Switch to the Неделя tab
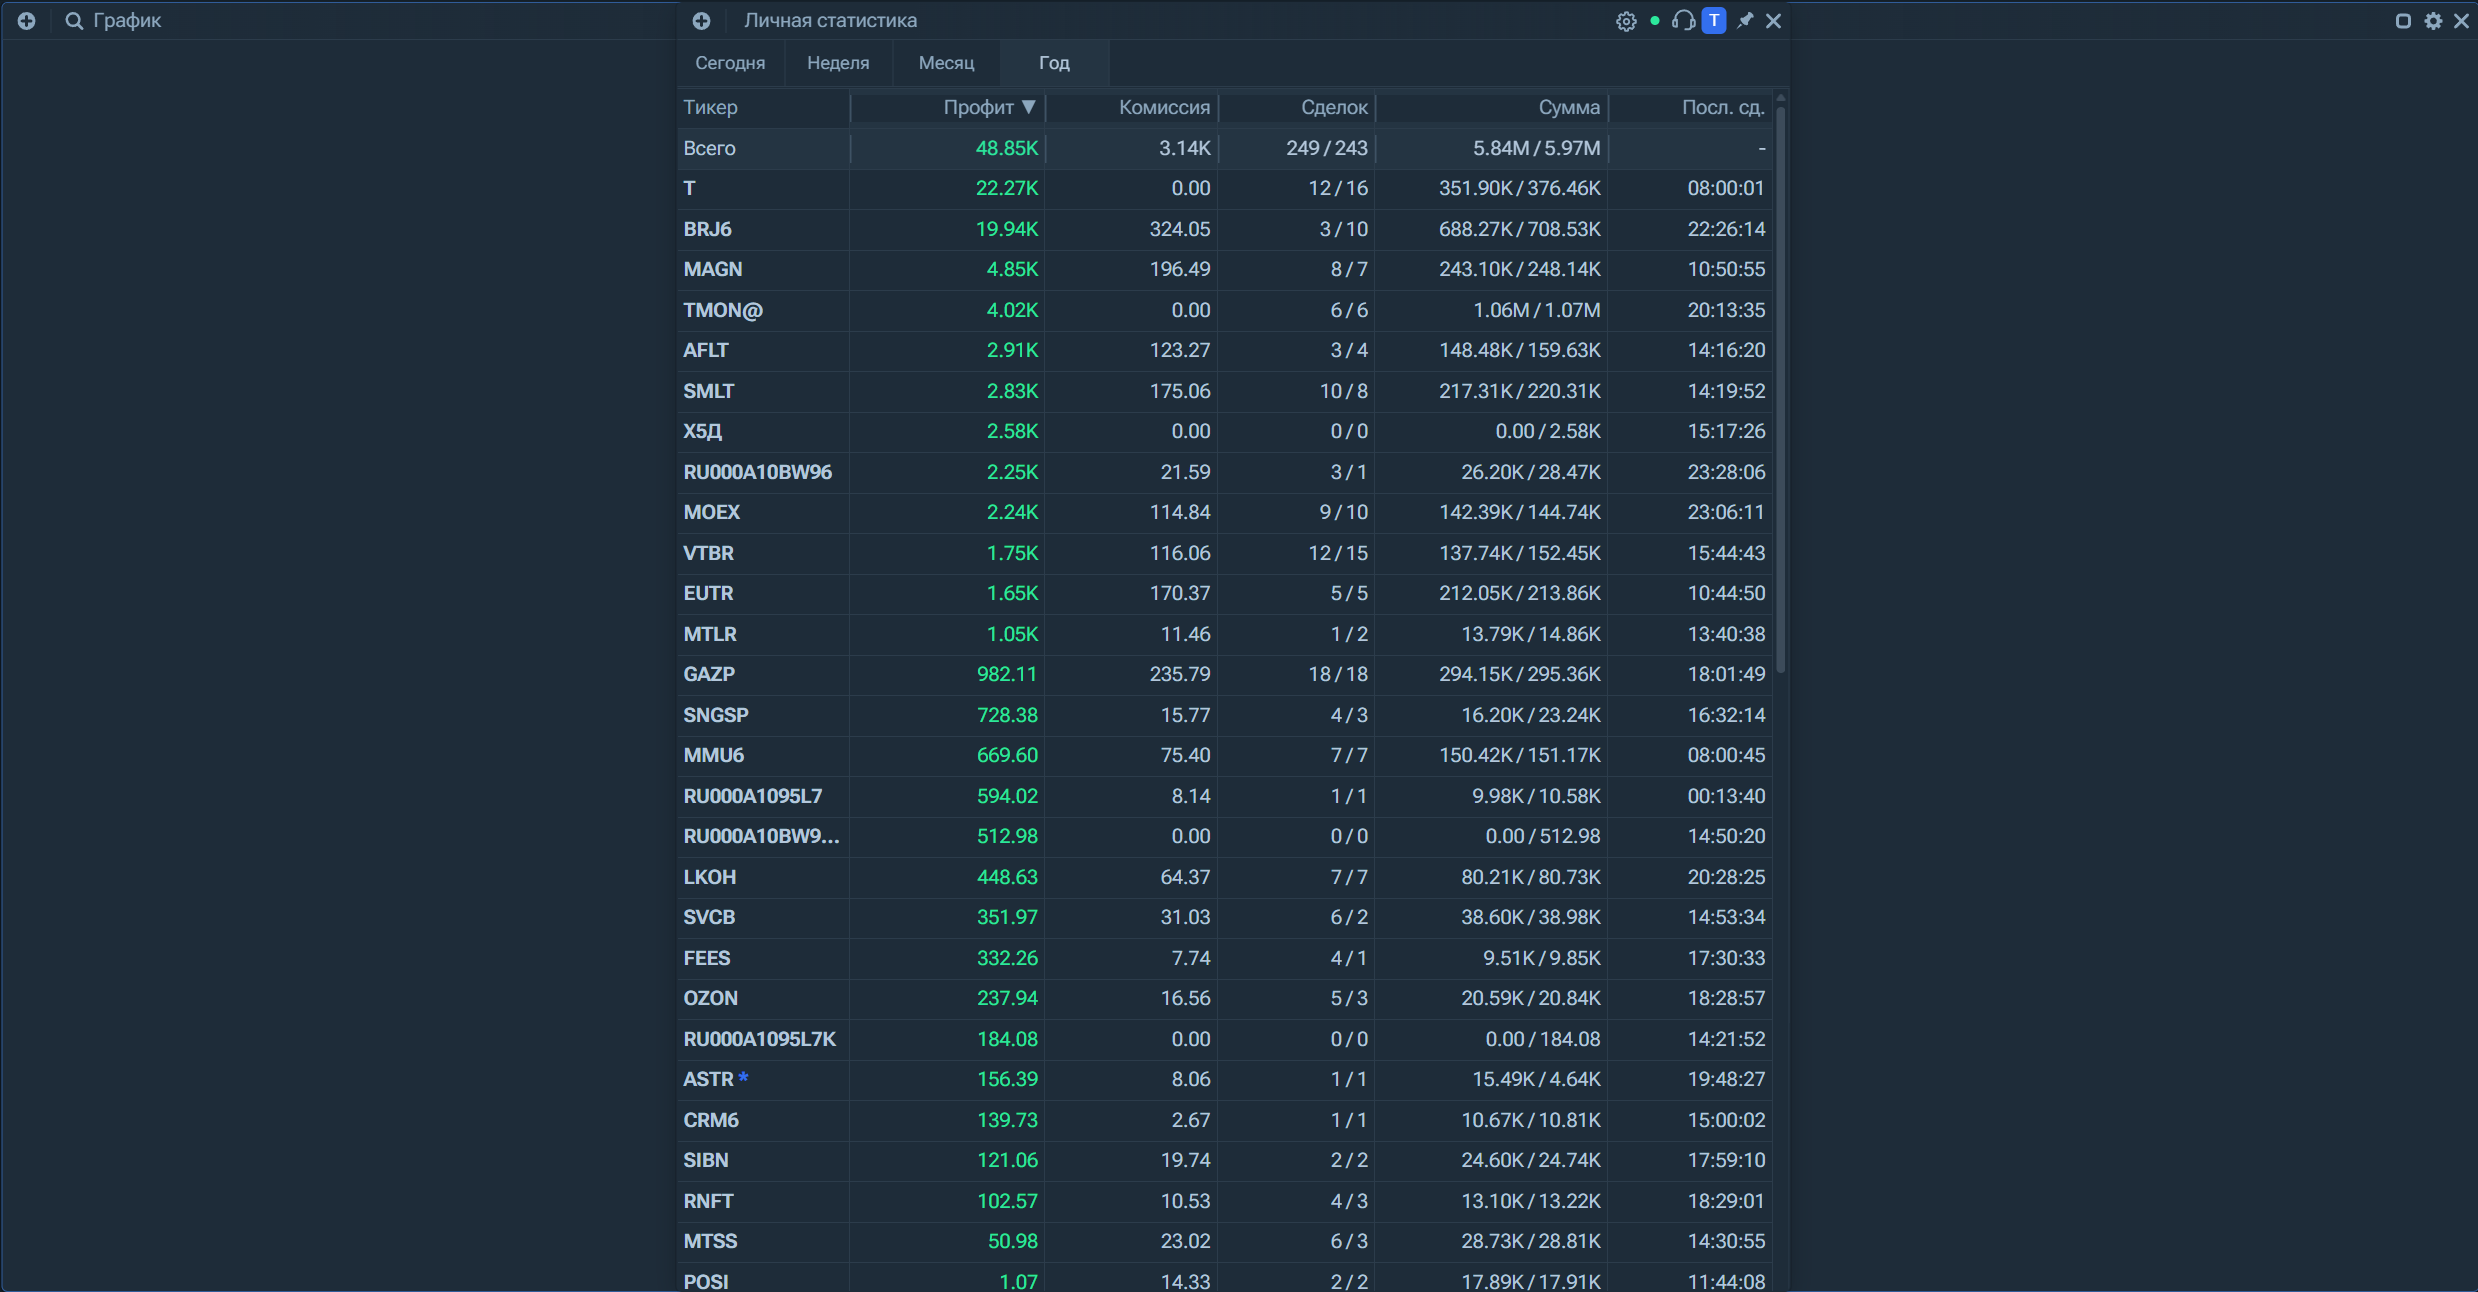The height and width of the screenshot is (1292, 2478). point(838,63)
